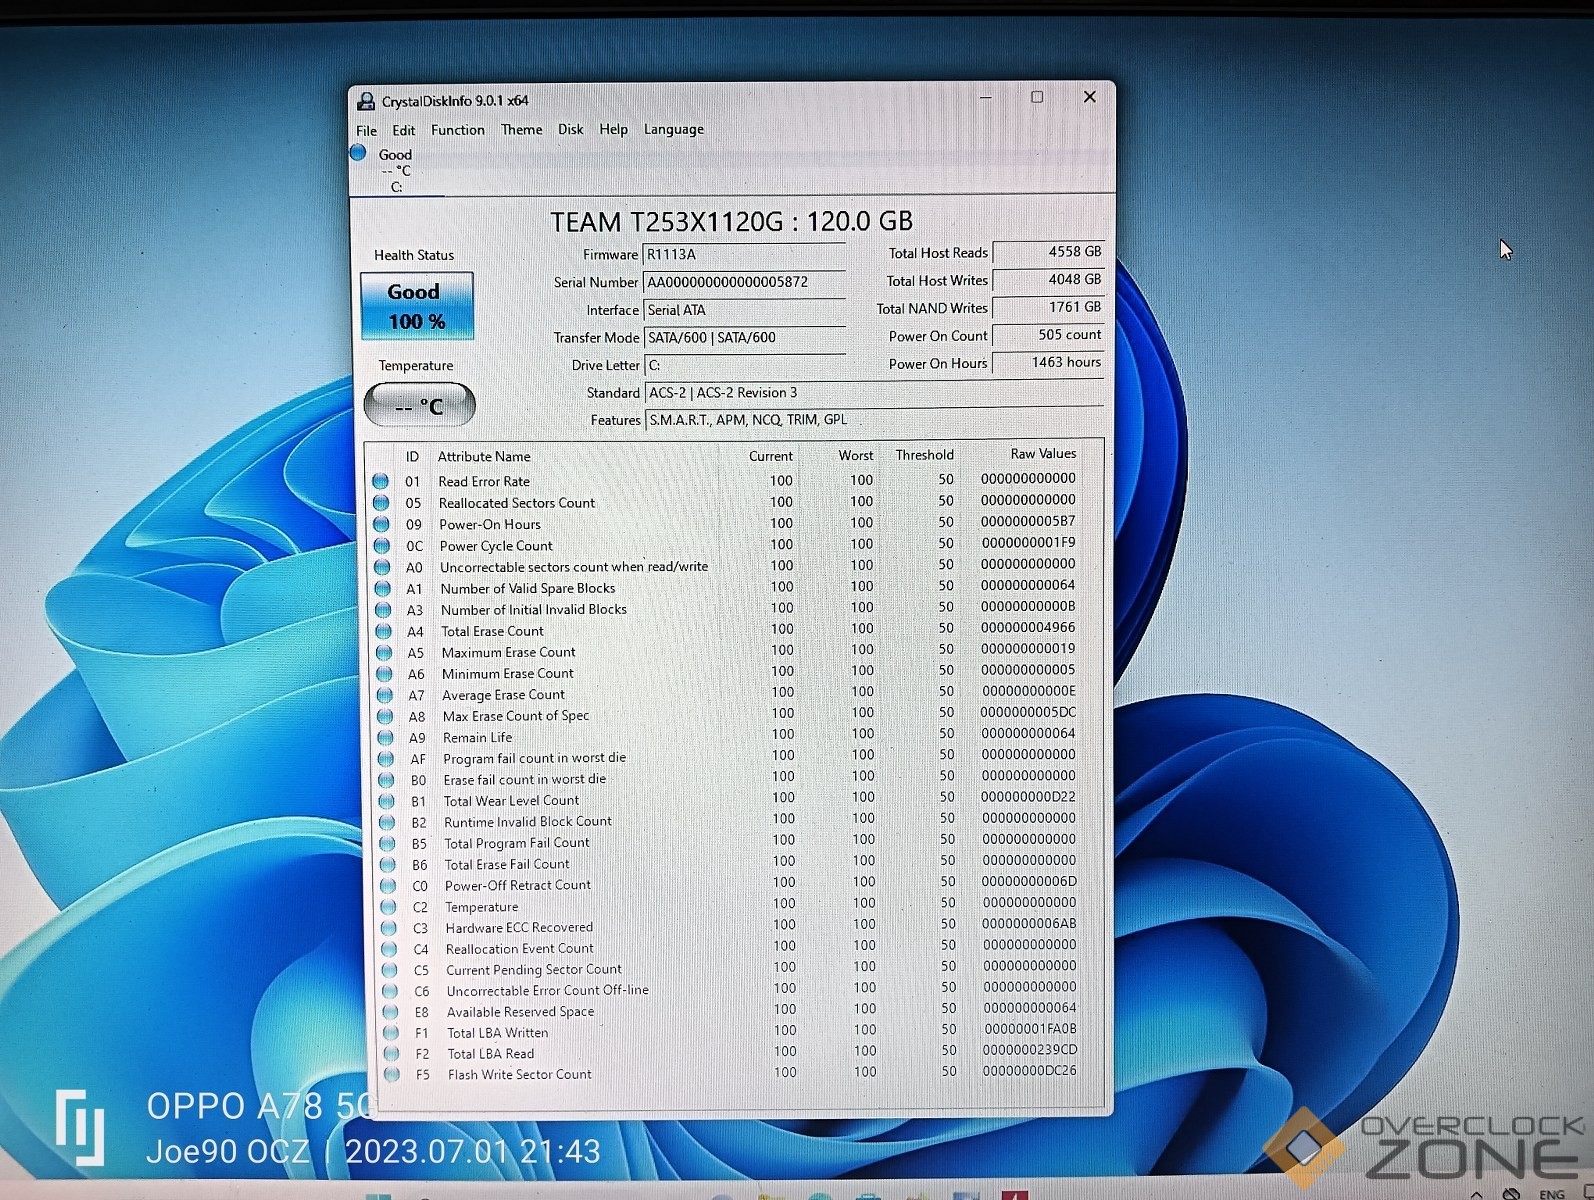
Task: Click the status icon for Total Erase Count
Action: (x=383, y=631)
